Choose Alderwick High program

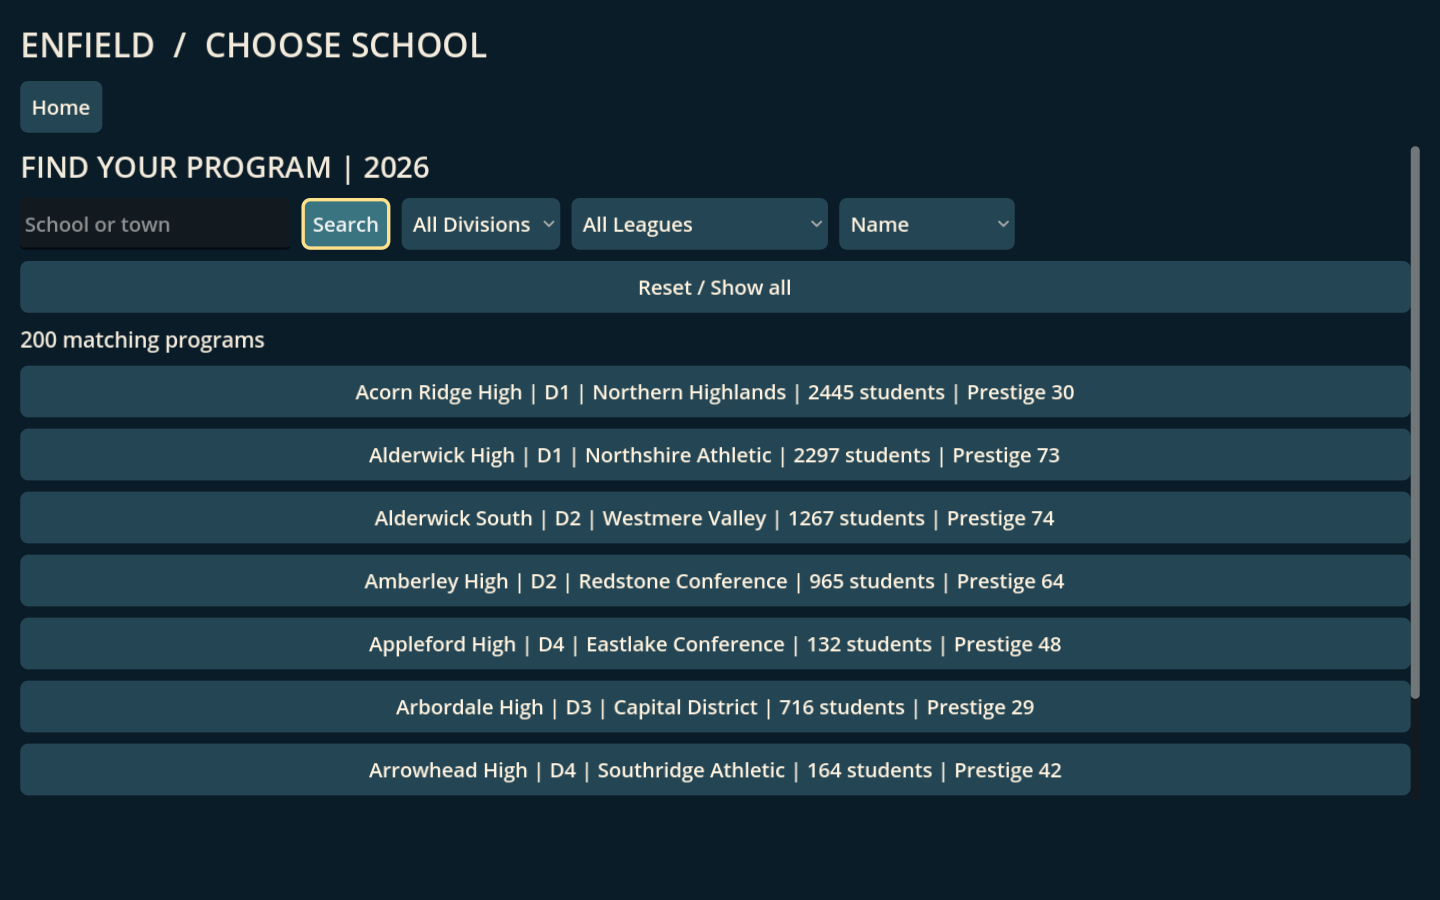(x=715, y=455)
